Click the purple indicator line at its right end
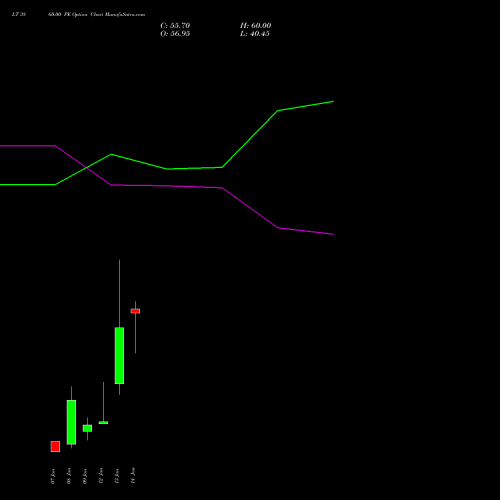The width and height of the screenshot is (500, 500). tap(332, 234)
